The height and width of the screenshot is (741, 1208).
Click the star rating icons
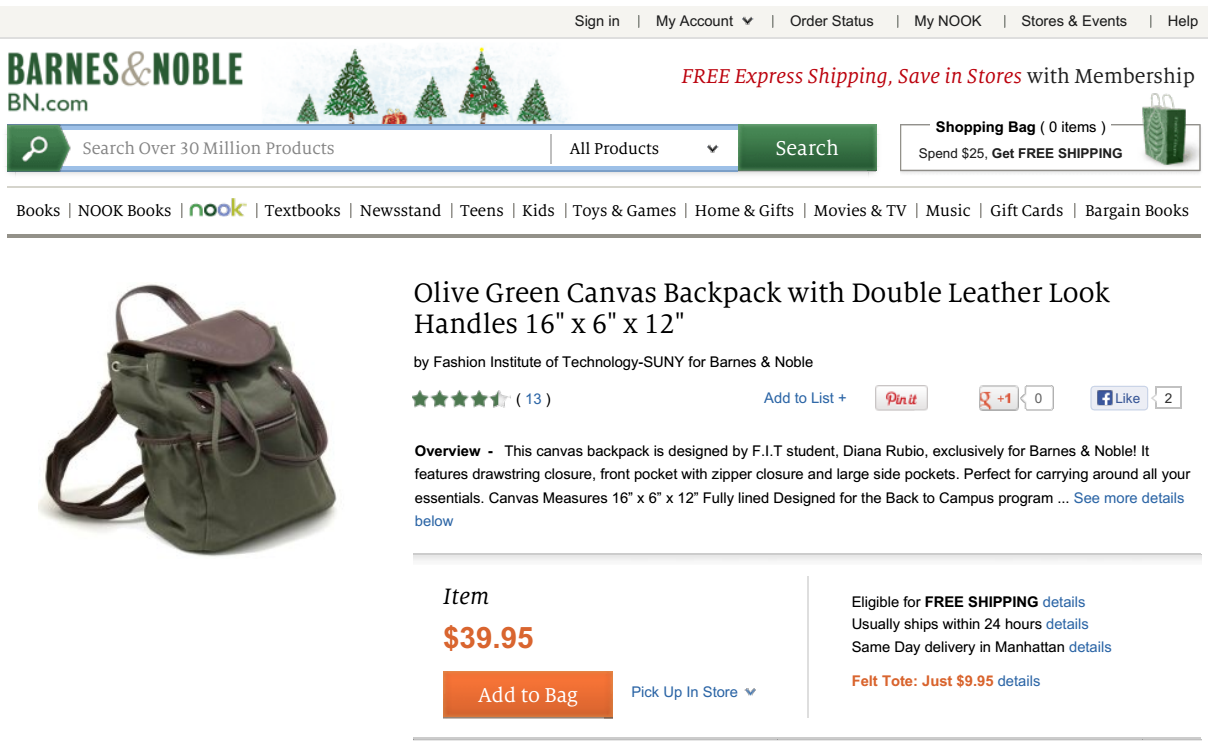pyautogui.click(x=460, y=399)
